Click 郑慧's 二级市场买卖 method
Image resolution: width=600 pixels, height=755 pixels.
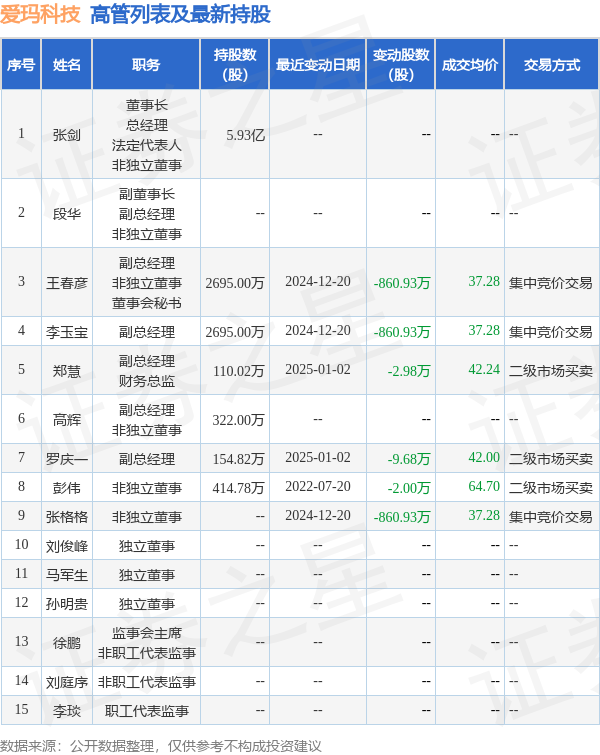[550, 371]
